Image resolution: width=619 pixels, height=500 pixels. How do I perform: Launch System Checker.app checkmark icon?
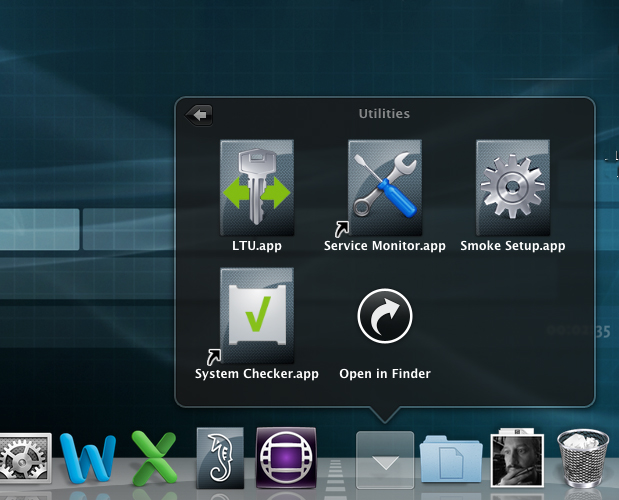(257, 315)
